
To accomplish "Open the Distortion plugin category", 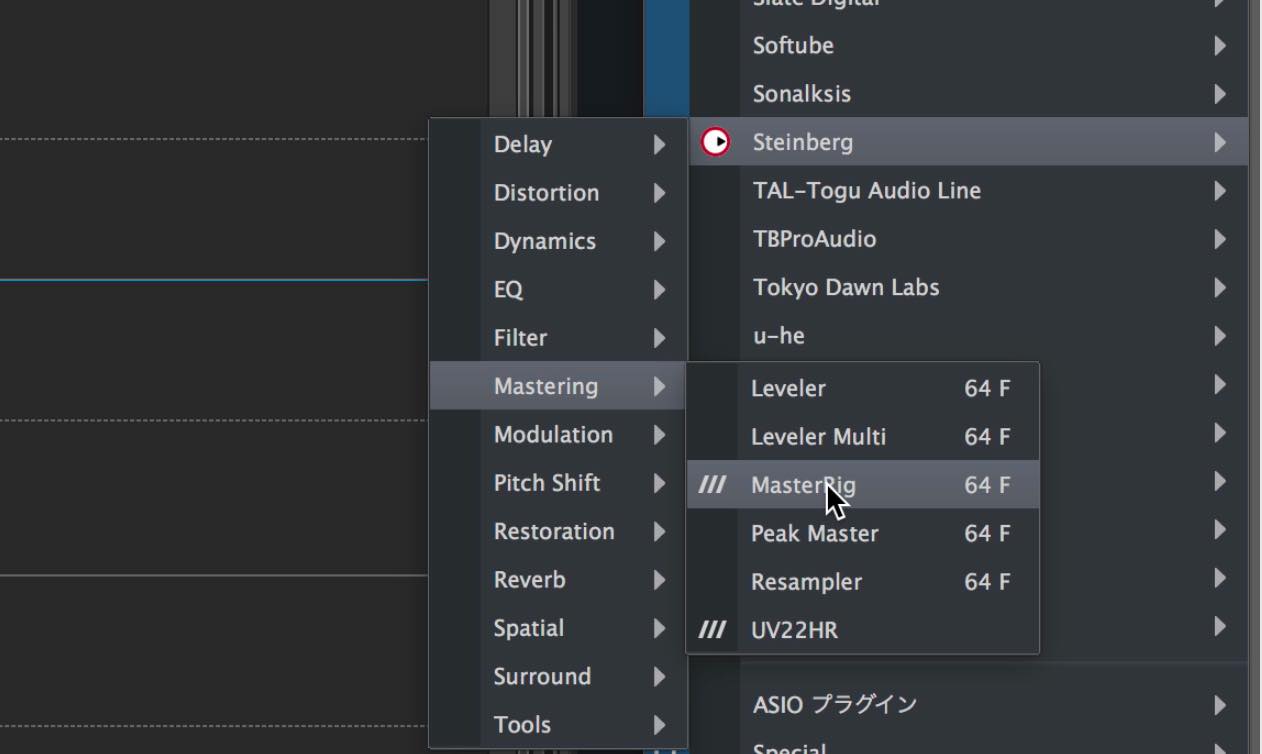I will click(x=558, y=192).
